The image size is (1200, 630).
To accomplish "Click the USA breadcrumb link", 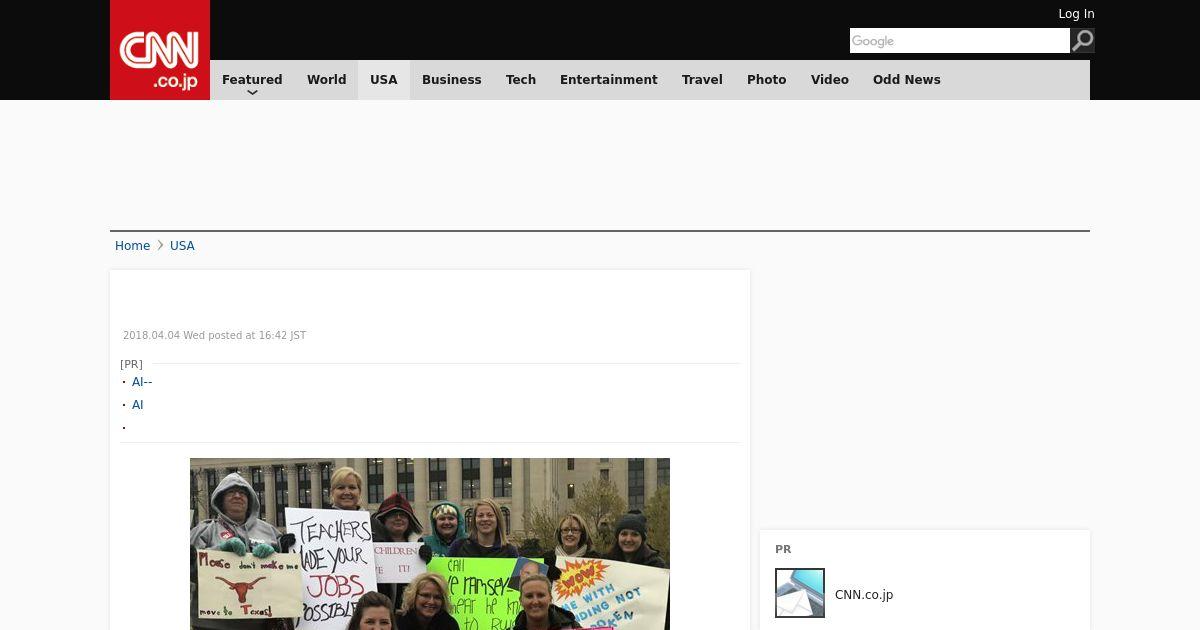I will pyautogui.click(x=182, y=246).
